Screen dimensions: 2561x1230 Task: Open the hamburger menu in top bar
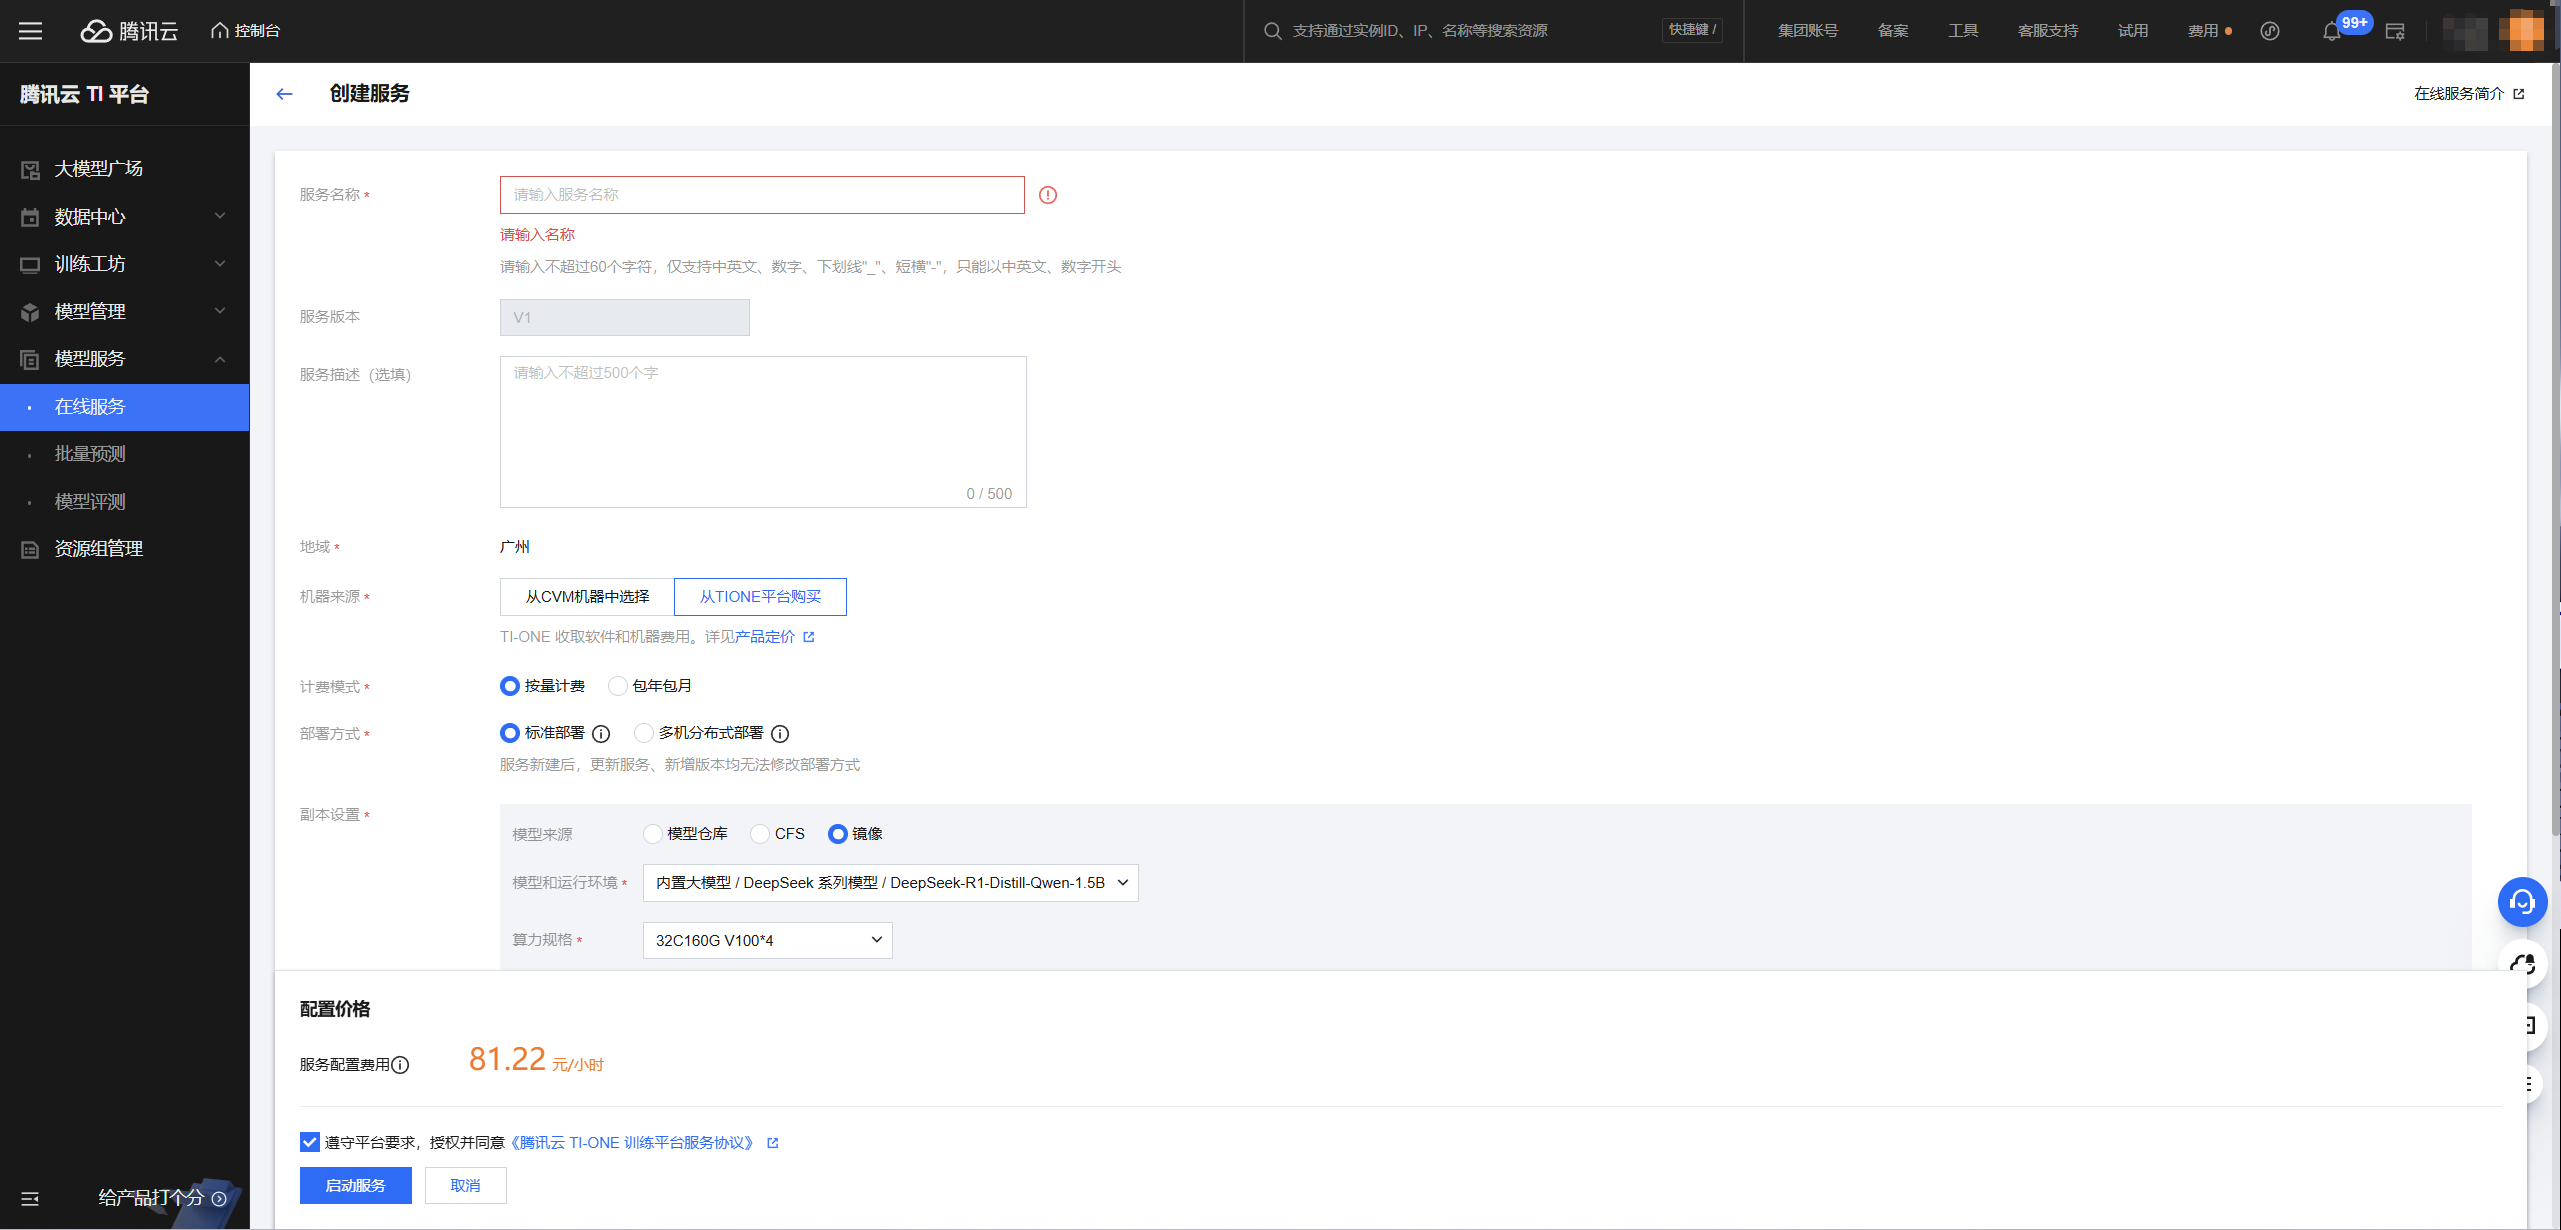coord(31,31)
